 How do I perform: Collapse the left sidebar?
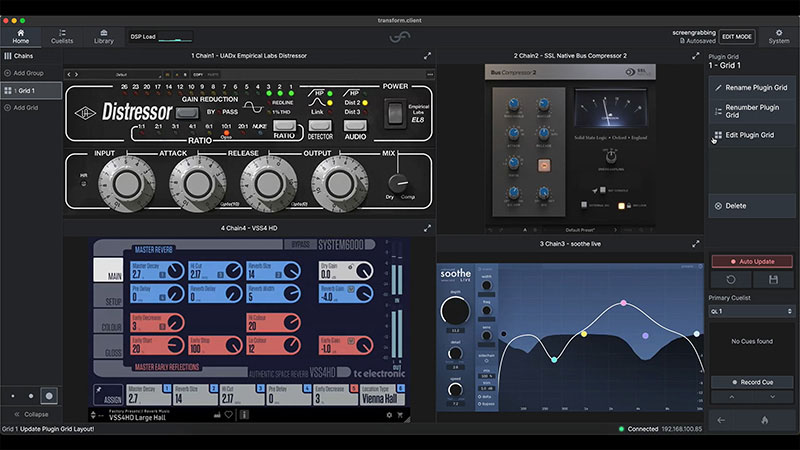tap(32, 414)
